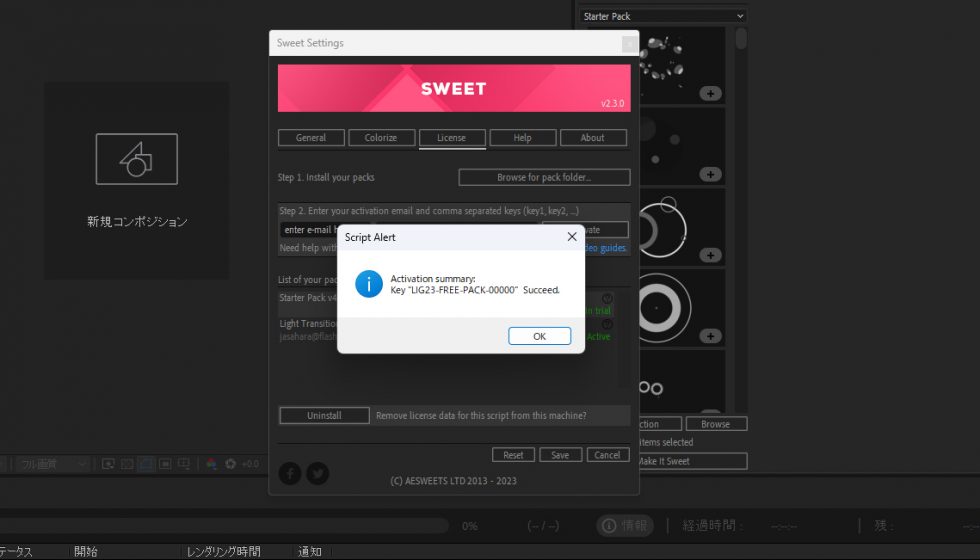Click the info icon above 'In trial'
The width and height of the screenshot is (980, 560).
[607, 299]
